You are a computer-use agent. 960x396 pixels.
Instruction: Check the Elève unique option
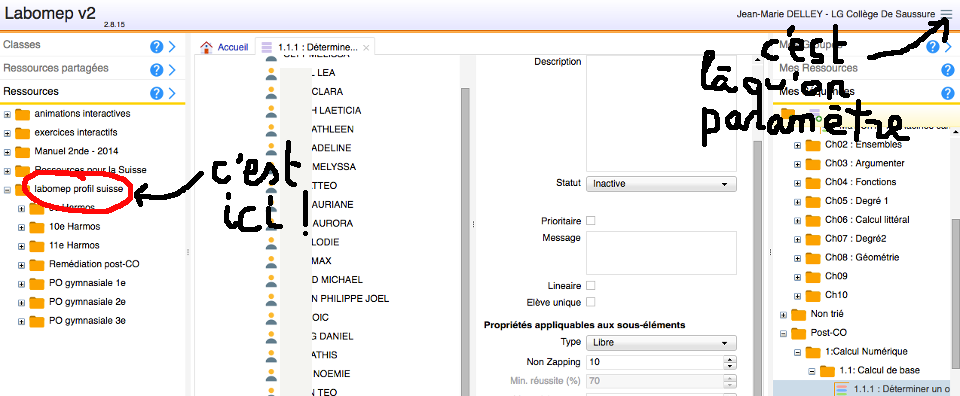click(591, 302)
